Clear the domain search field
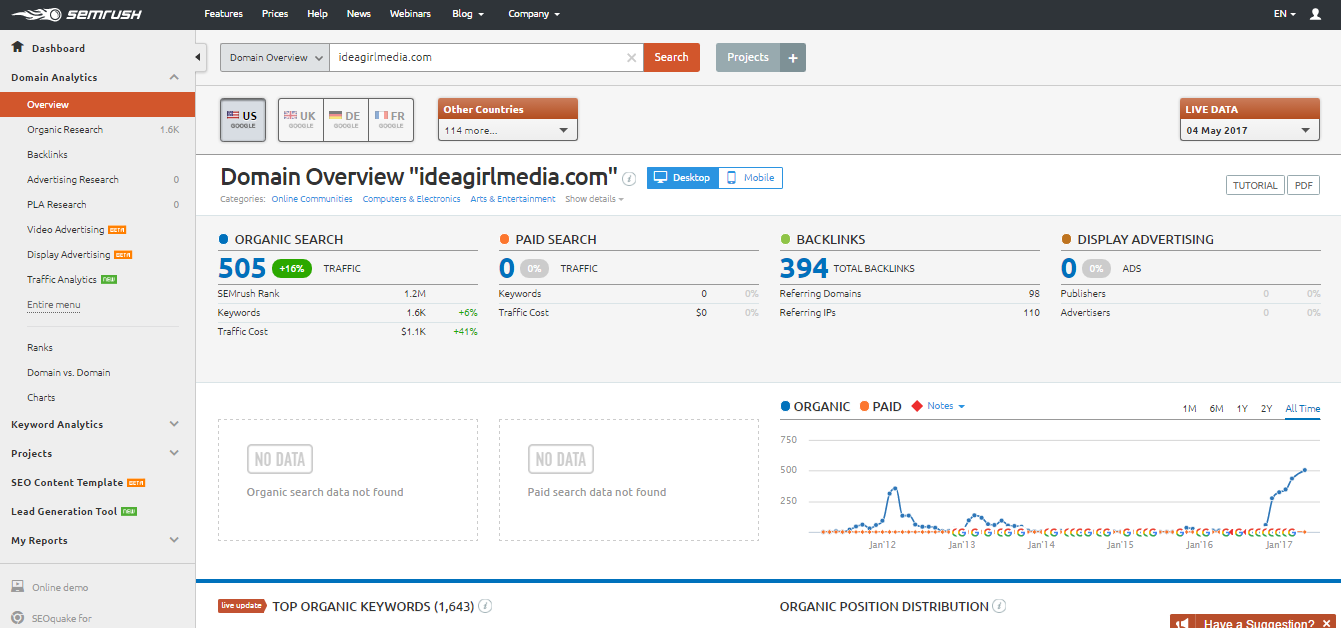The width and height of the screenshot is (1341, 628). 631,58
